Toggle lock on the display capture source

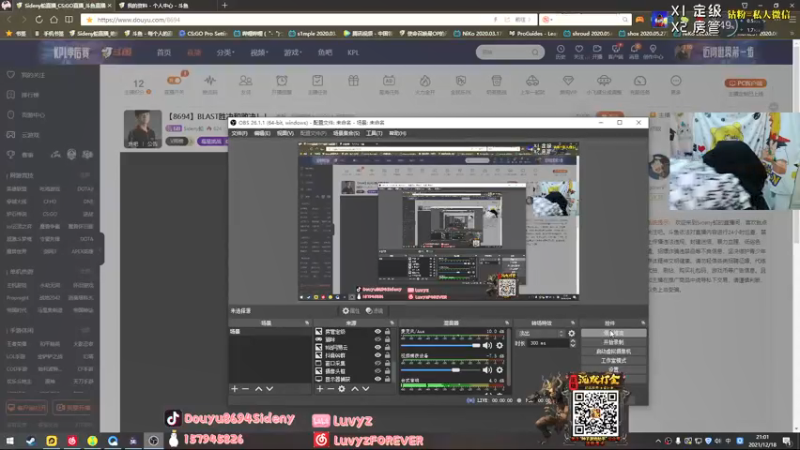(387, 379)
